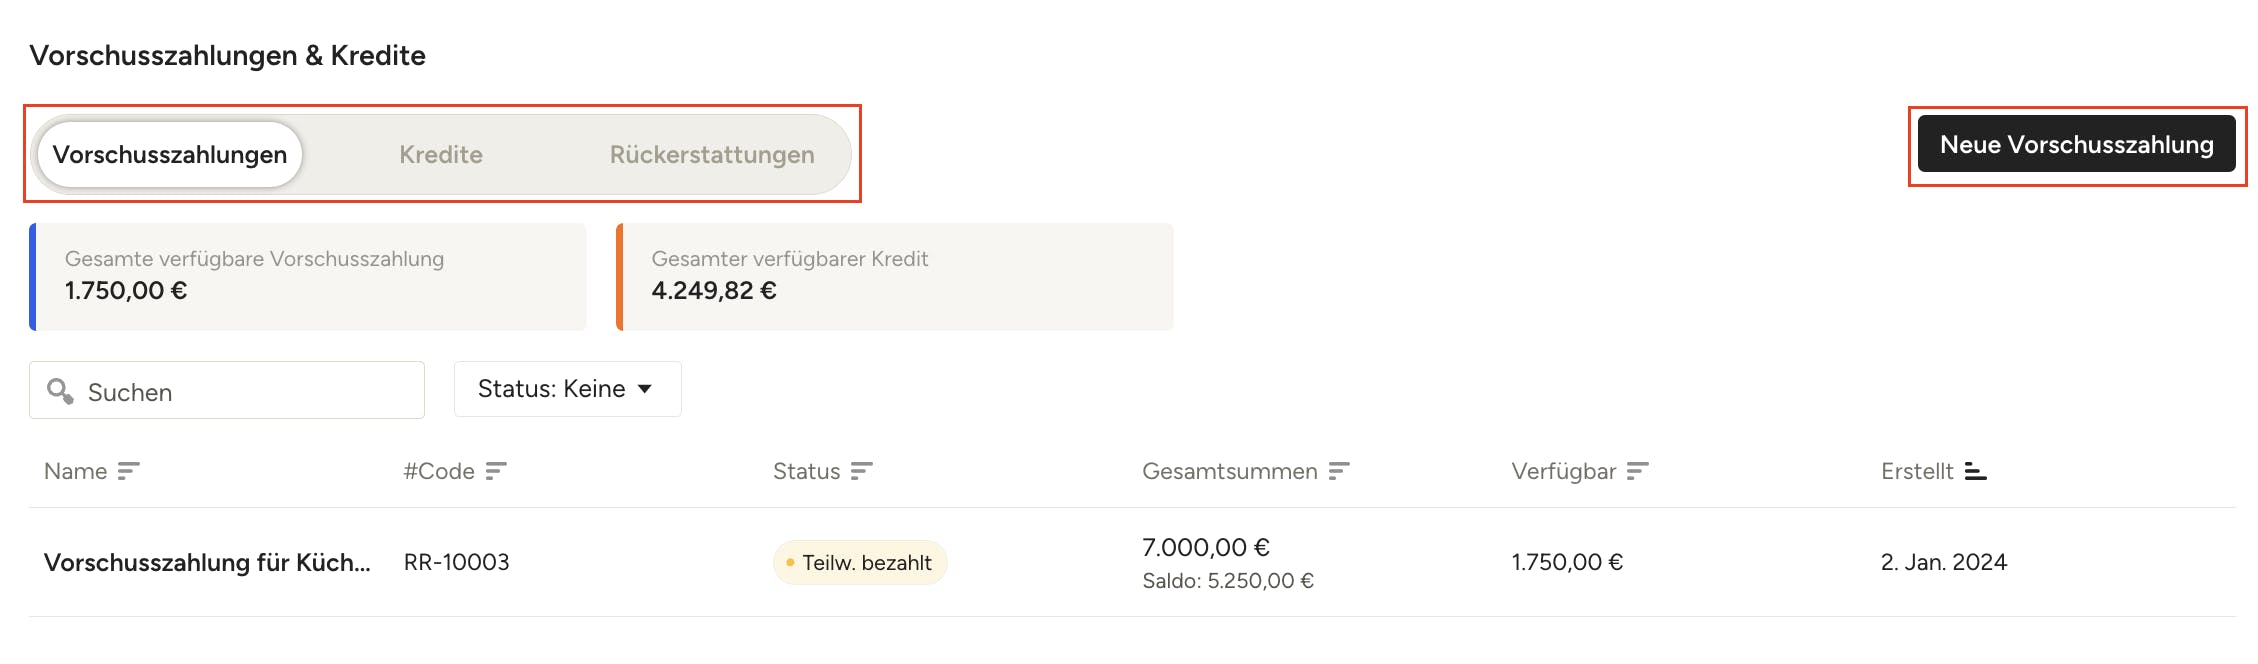Click the Gesamtsummen sort icon
This screenshot has width=2258, height=664.
(x=1339, y=471)
